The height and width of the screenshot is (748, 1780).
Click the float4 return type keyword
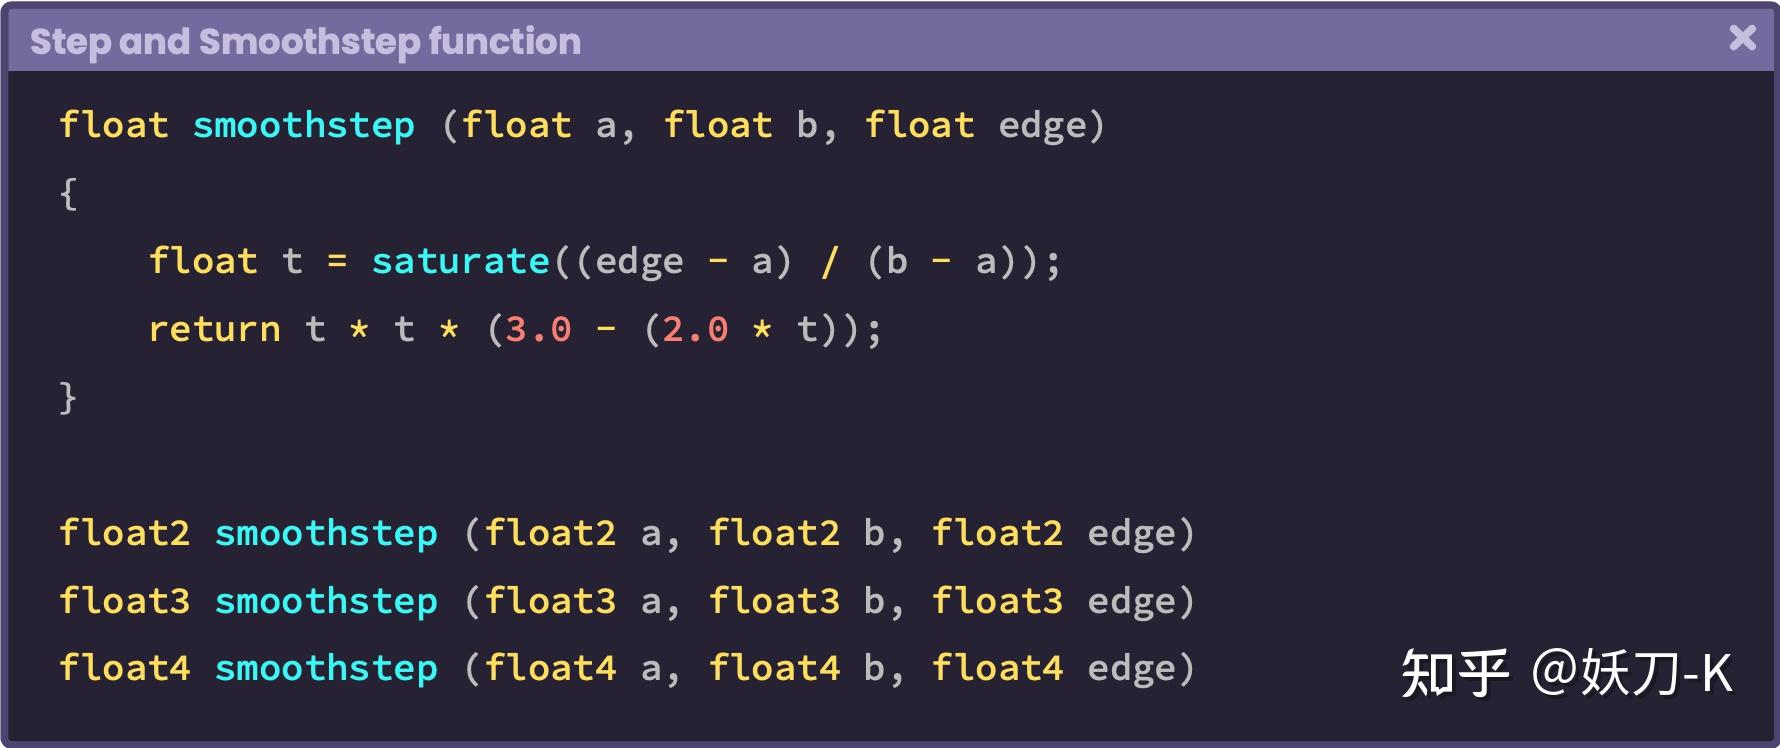125,668
